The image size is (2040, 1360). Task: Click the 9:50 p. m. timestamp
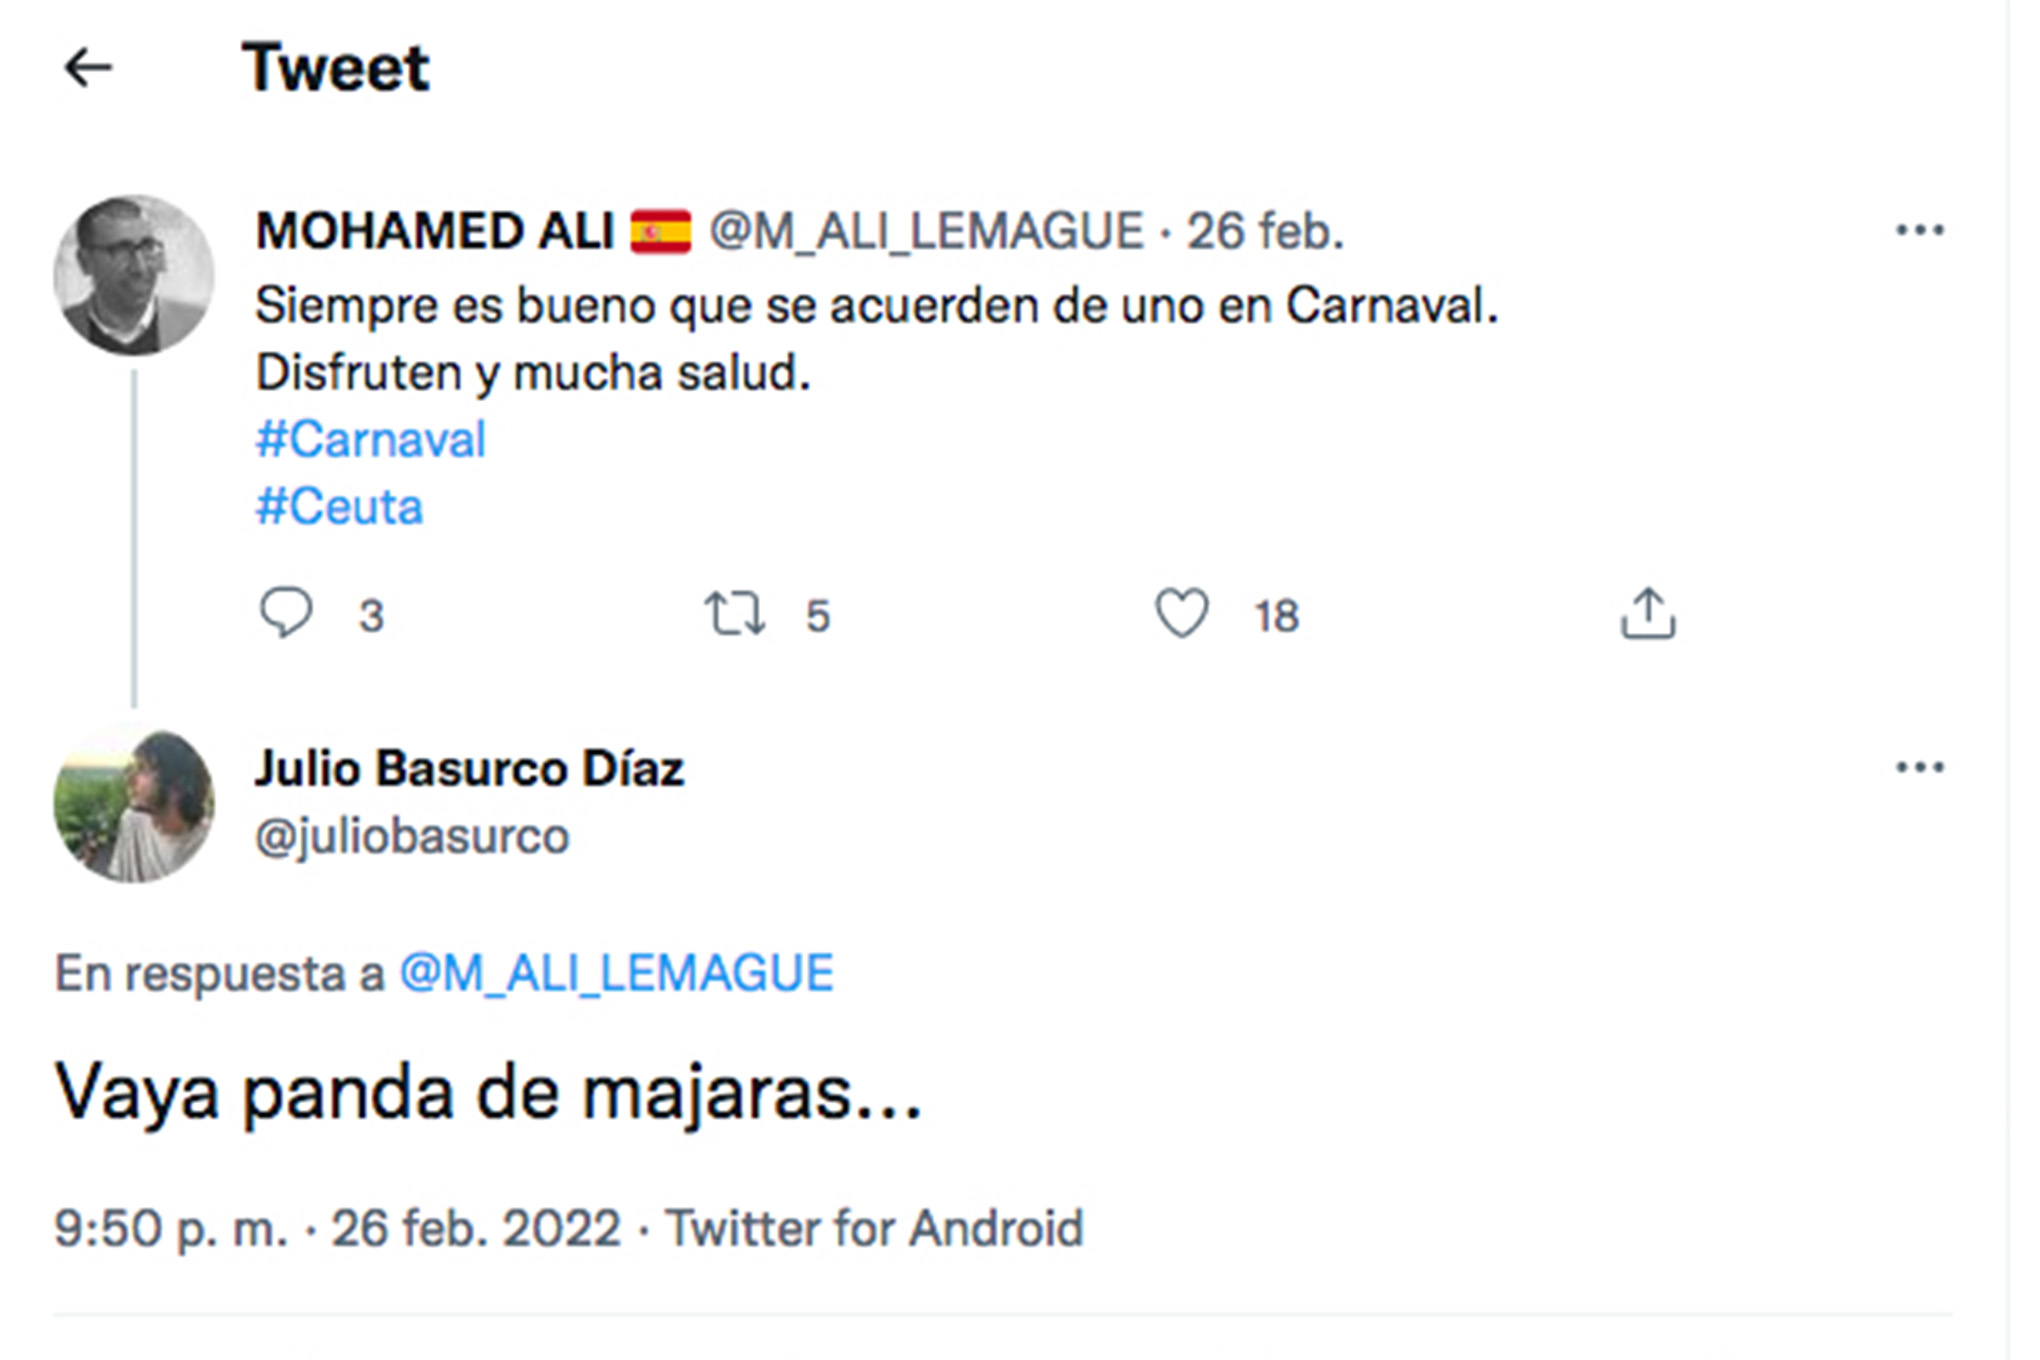tap(171, 1229)
